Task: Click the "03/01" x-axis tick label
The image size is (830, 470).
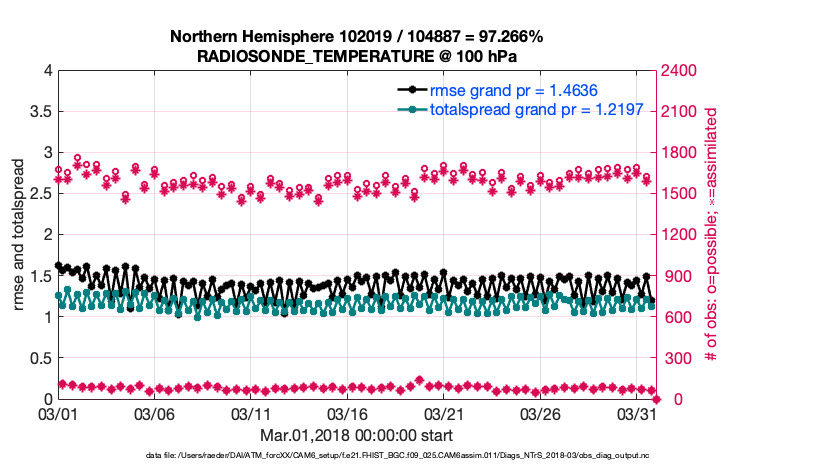Action: coord(58,414)
